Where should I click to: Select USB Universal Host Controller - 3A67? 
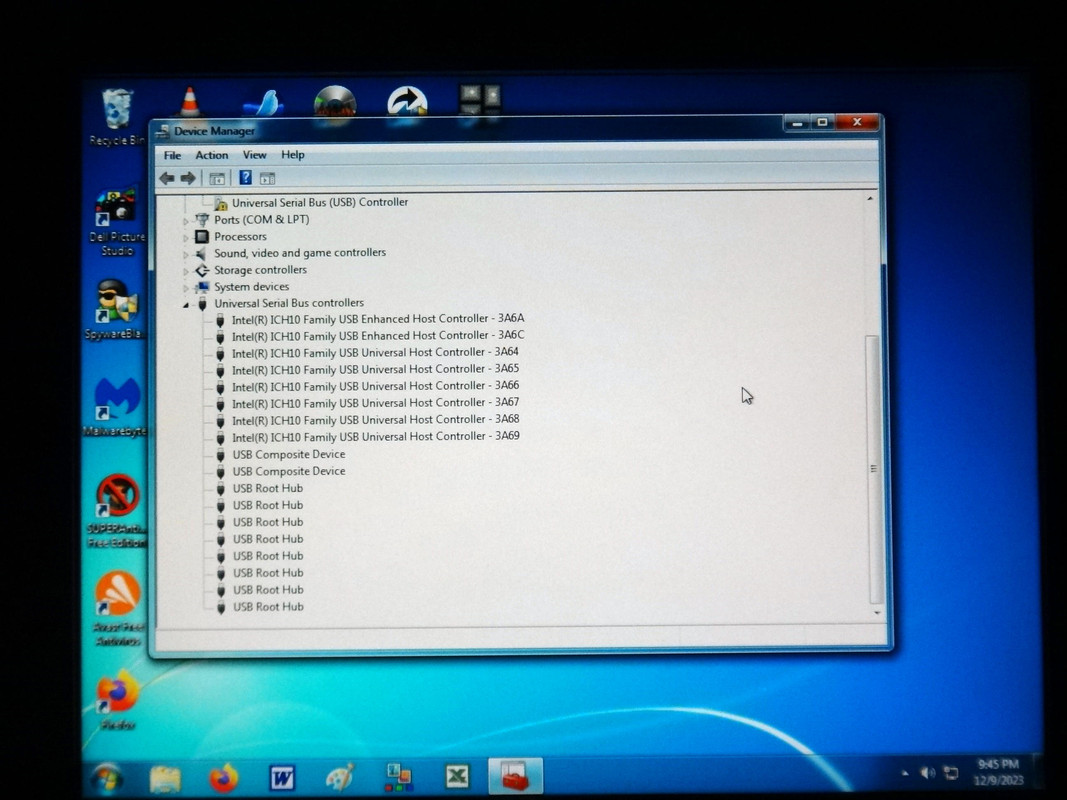[375, 403]
